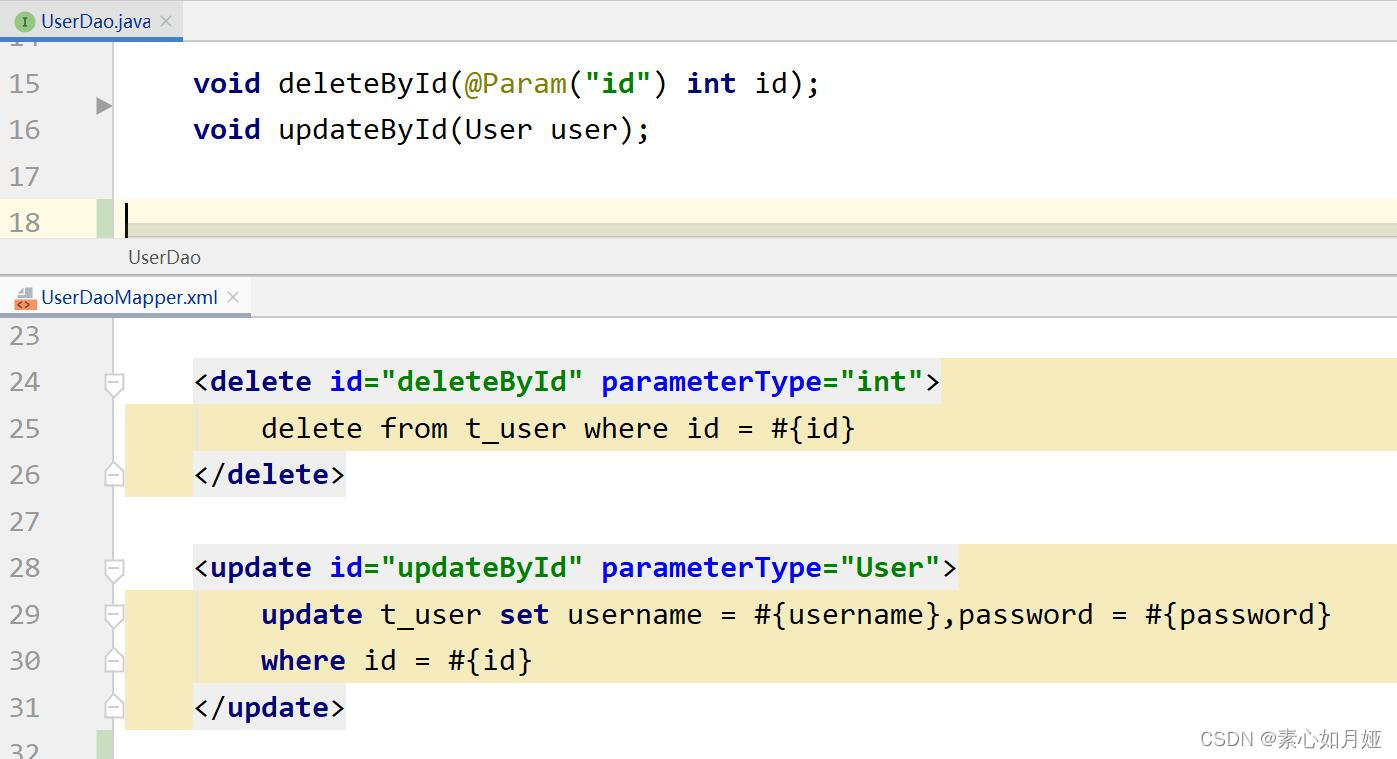Click line number 24 in the XML gutter
This screenshot has height=759, width=1397.
[25, 381]
